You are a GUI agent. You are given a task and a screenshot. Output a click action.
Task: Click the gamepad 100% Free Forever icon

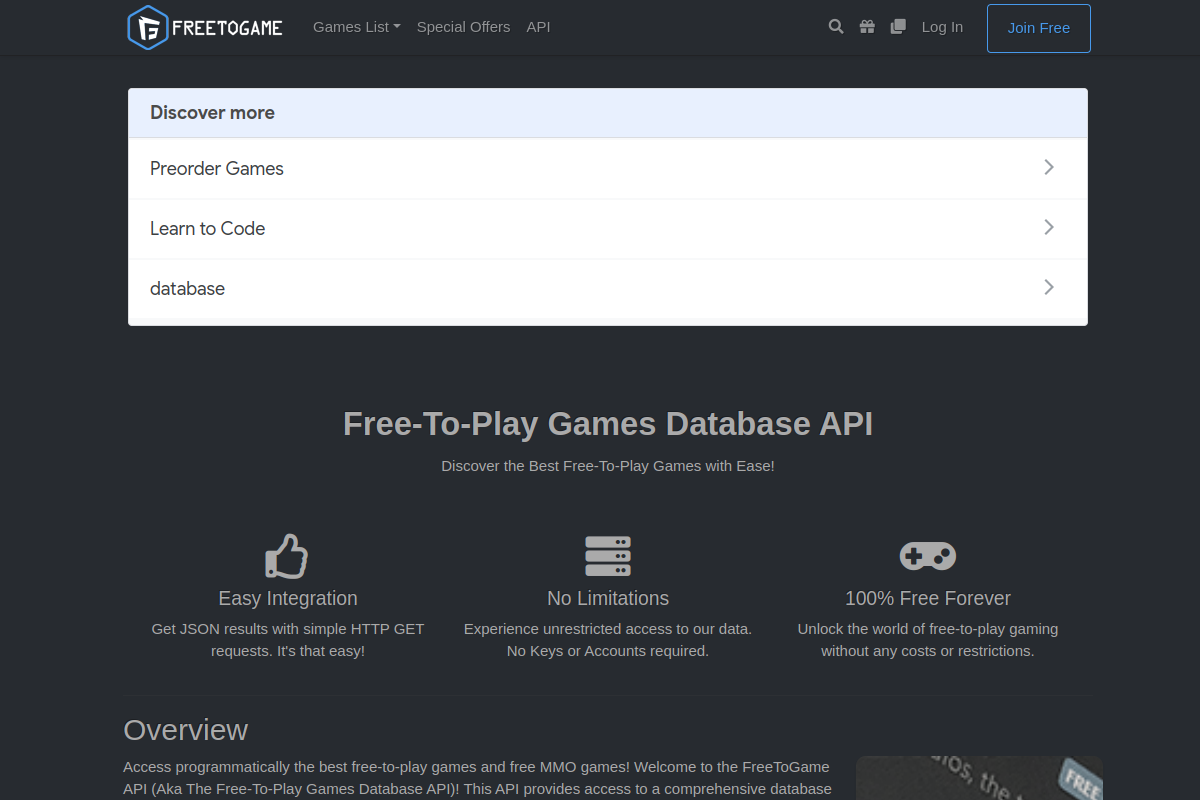coord(928,556)
